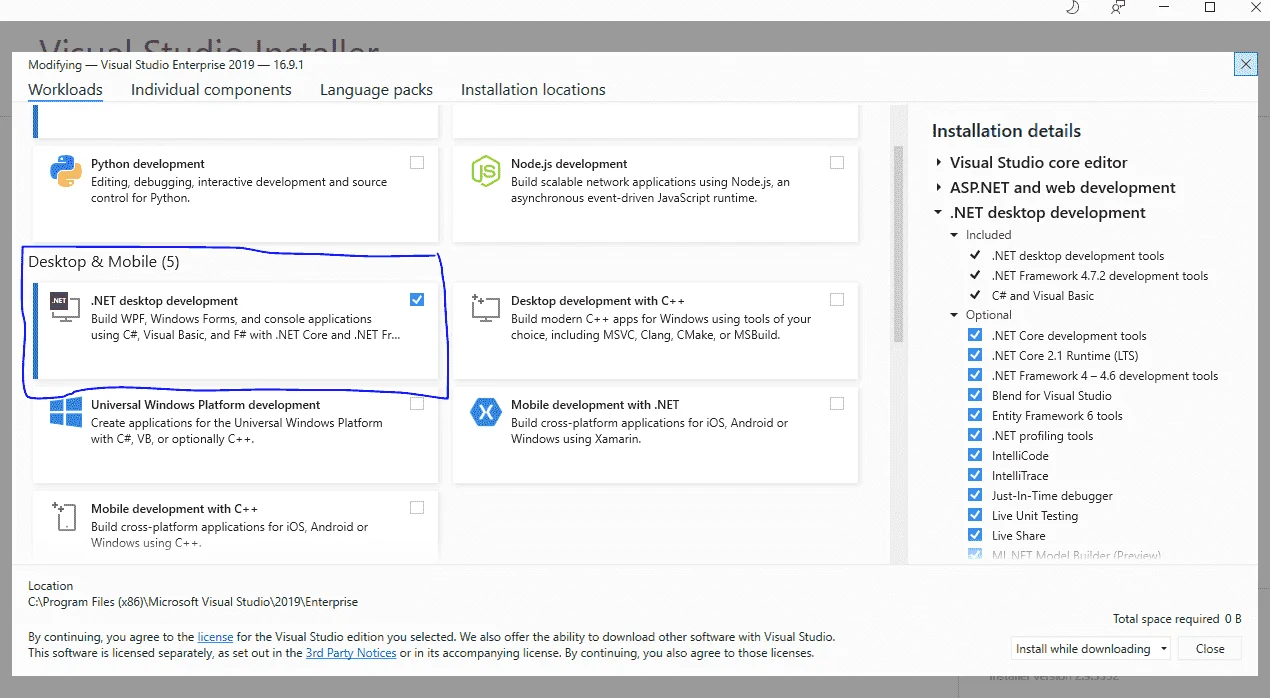The height and width of the screenshot is (698, 1270).
Task: Open the 3rd Party Notices link
Action: 351,653
